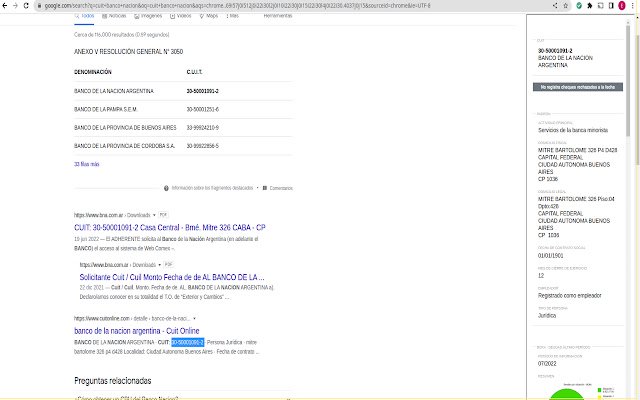Go back to the previous page
This screenshot has width=640, height=400.
pyautogui.click(x=5, y=6)
